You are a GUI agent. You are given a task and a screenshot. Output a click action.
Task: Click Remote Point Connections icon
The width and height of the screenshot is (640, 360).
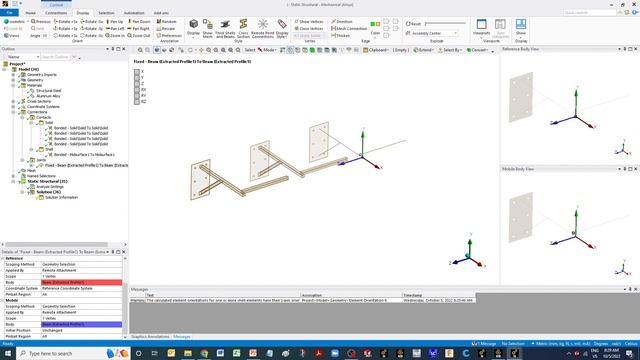point(263,24)
